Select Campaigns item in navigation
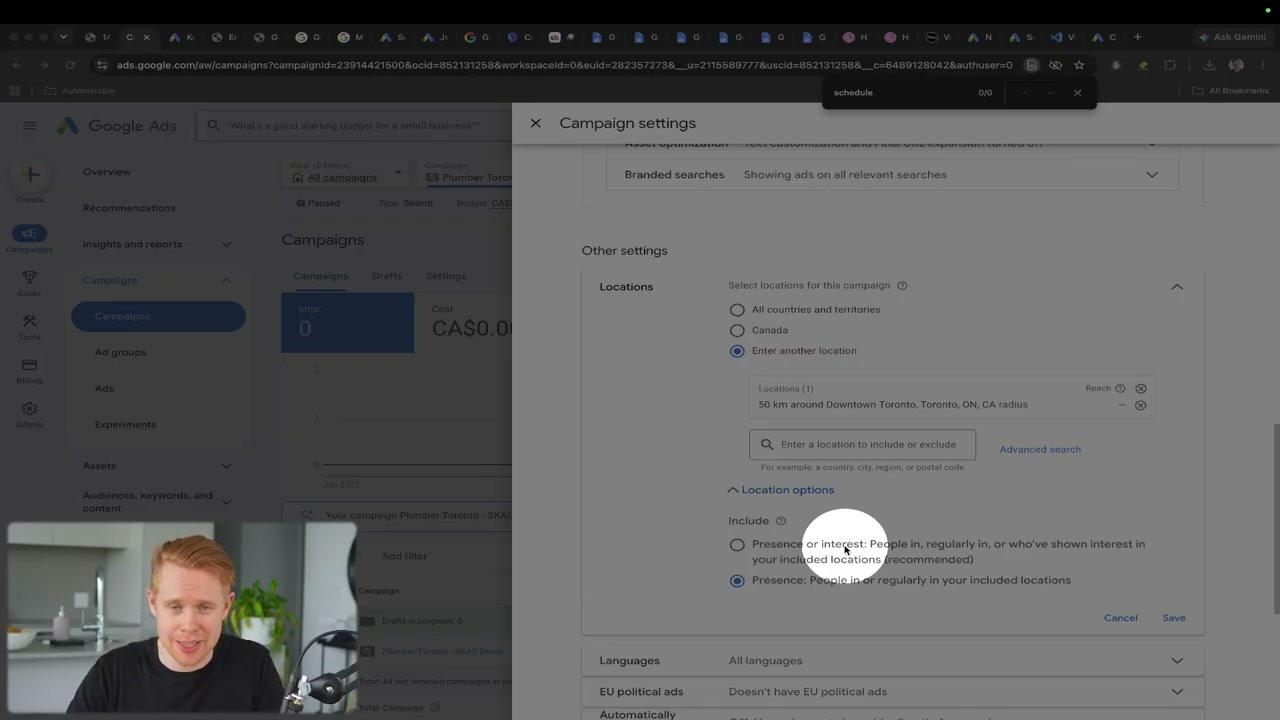1280x720 pixels. pyautogui.click(x=158, y=316)
